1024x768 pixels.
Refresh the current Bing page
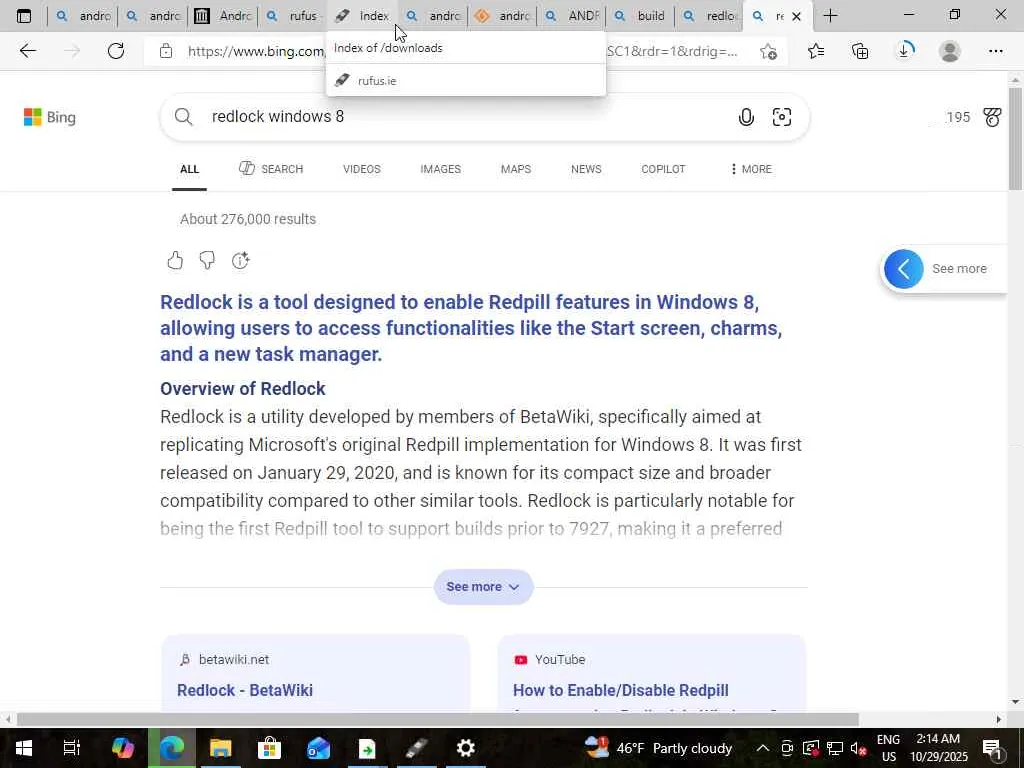pos(116,51)
